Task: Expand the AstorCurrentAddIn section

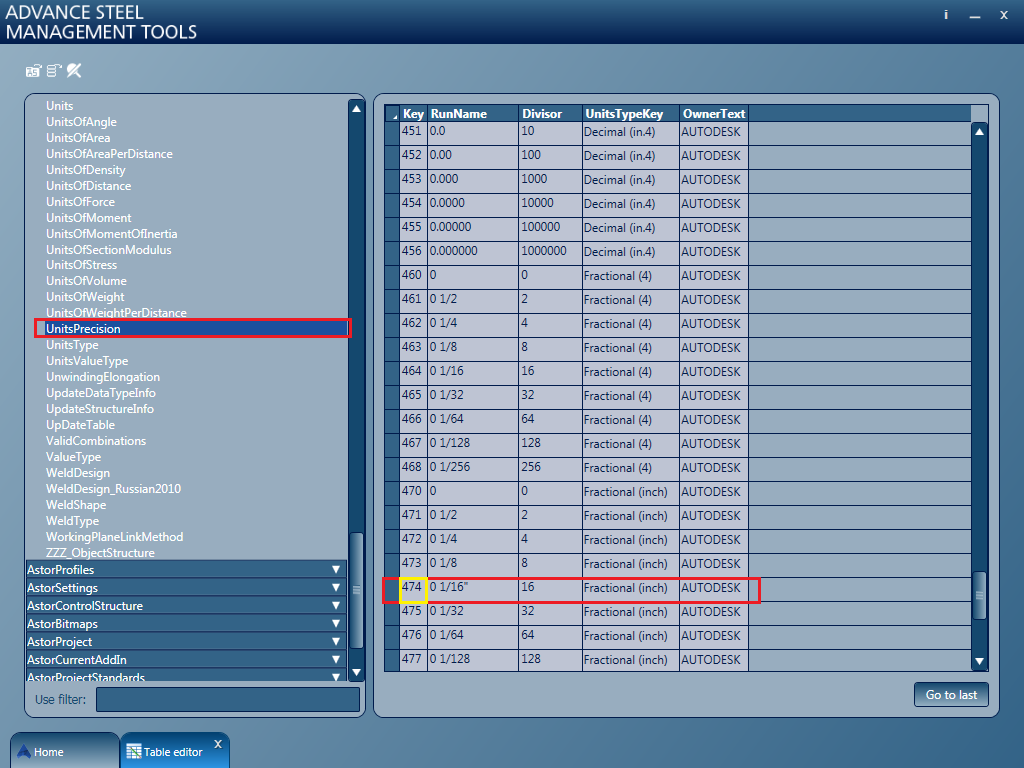Action: click(186, 660)
